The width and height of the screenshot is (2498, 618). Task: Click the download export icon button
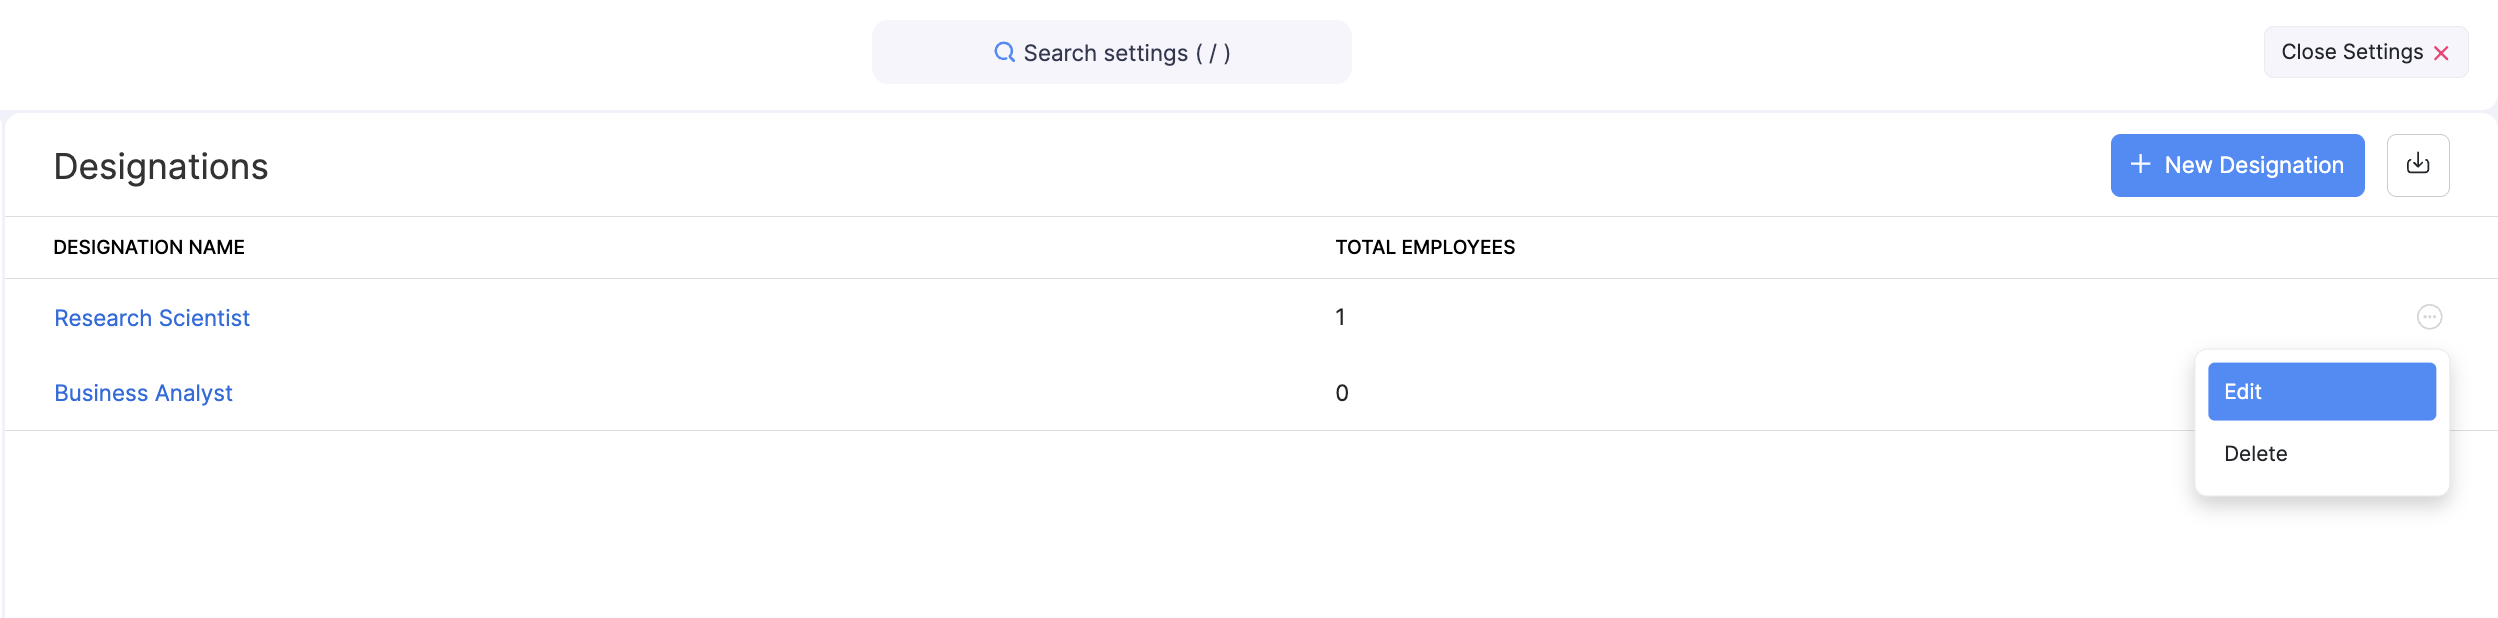pos(2417,165)
